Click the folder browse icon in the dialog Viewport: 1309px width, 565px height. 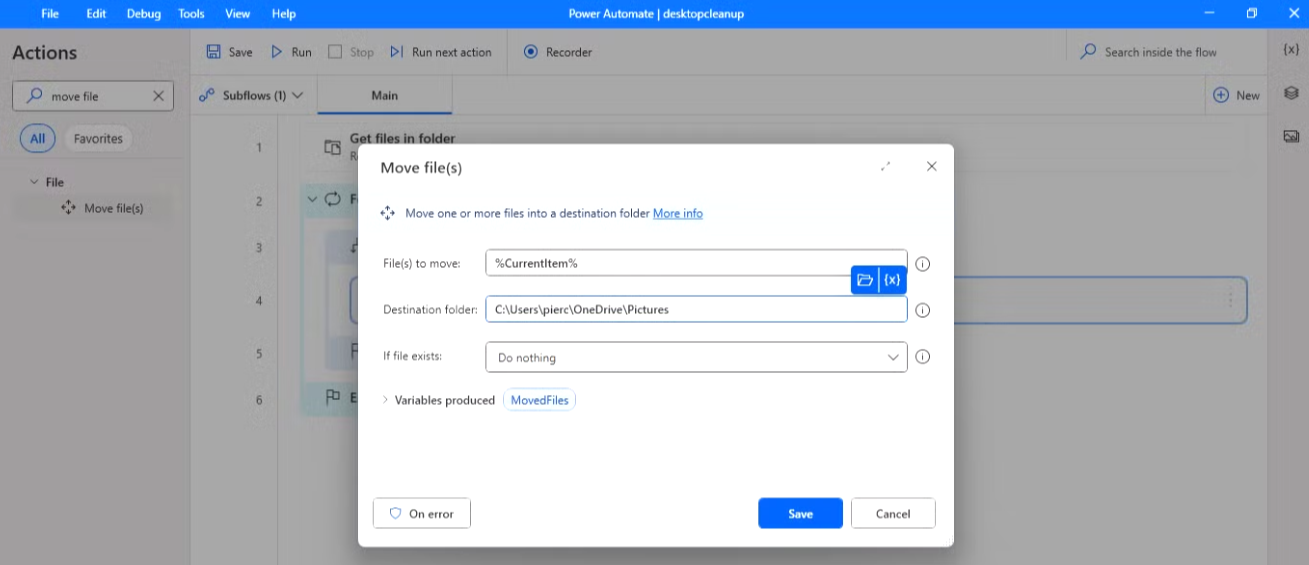(x=865, y=280)
